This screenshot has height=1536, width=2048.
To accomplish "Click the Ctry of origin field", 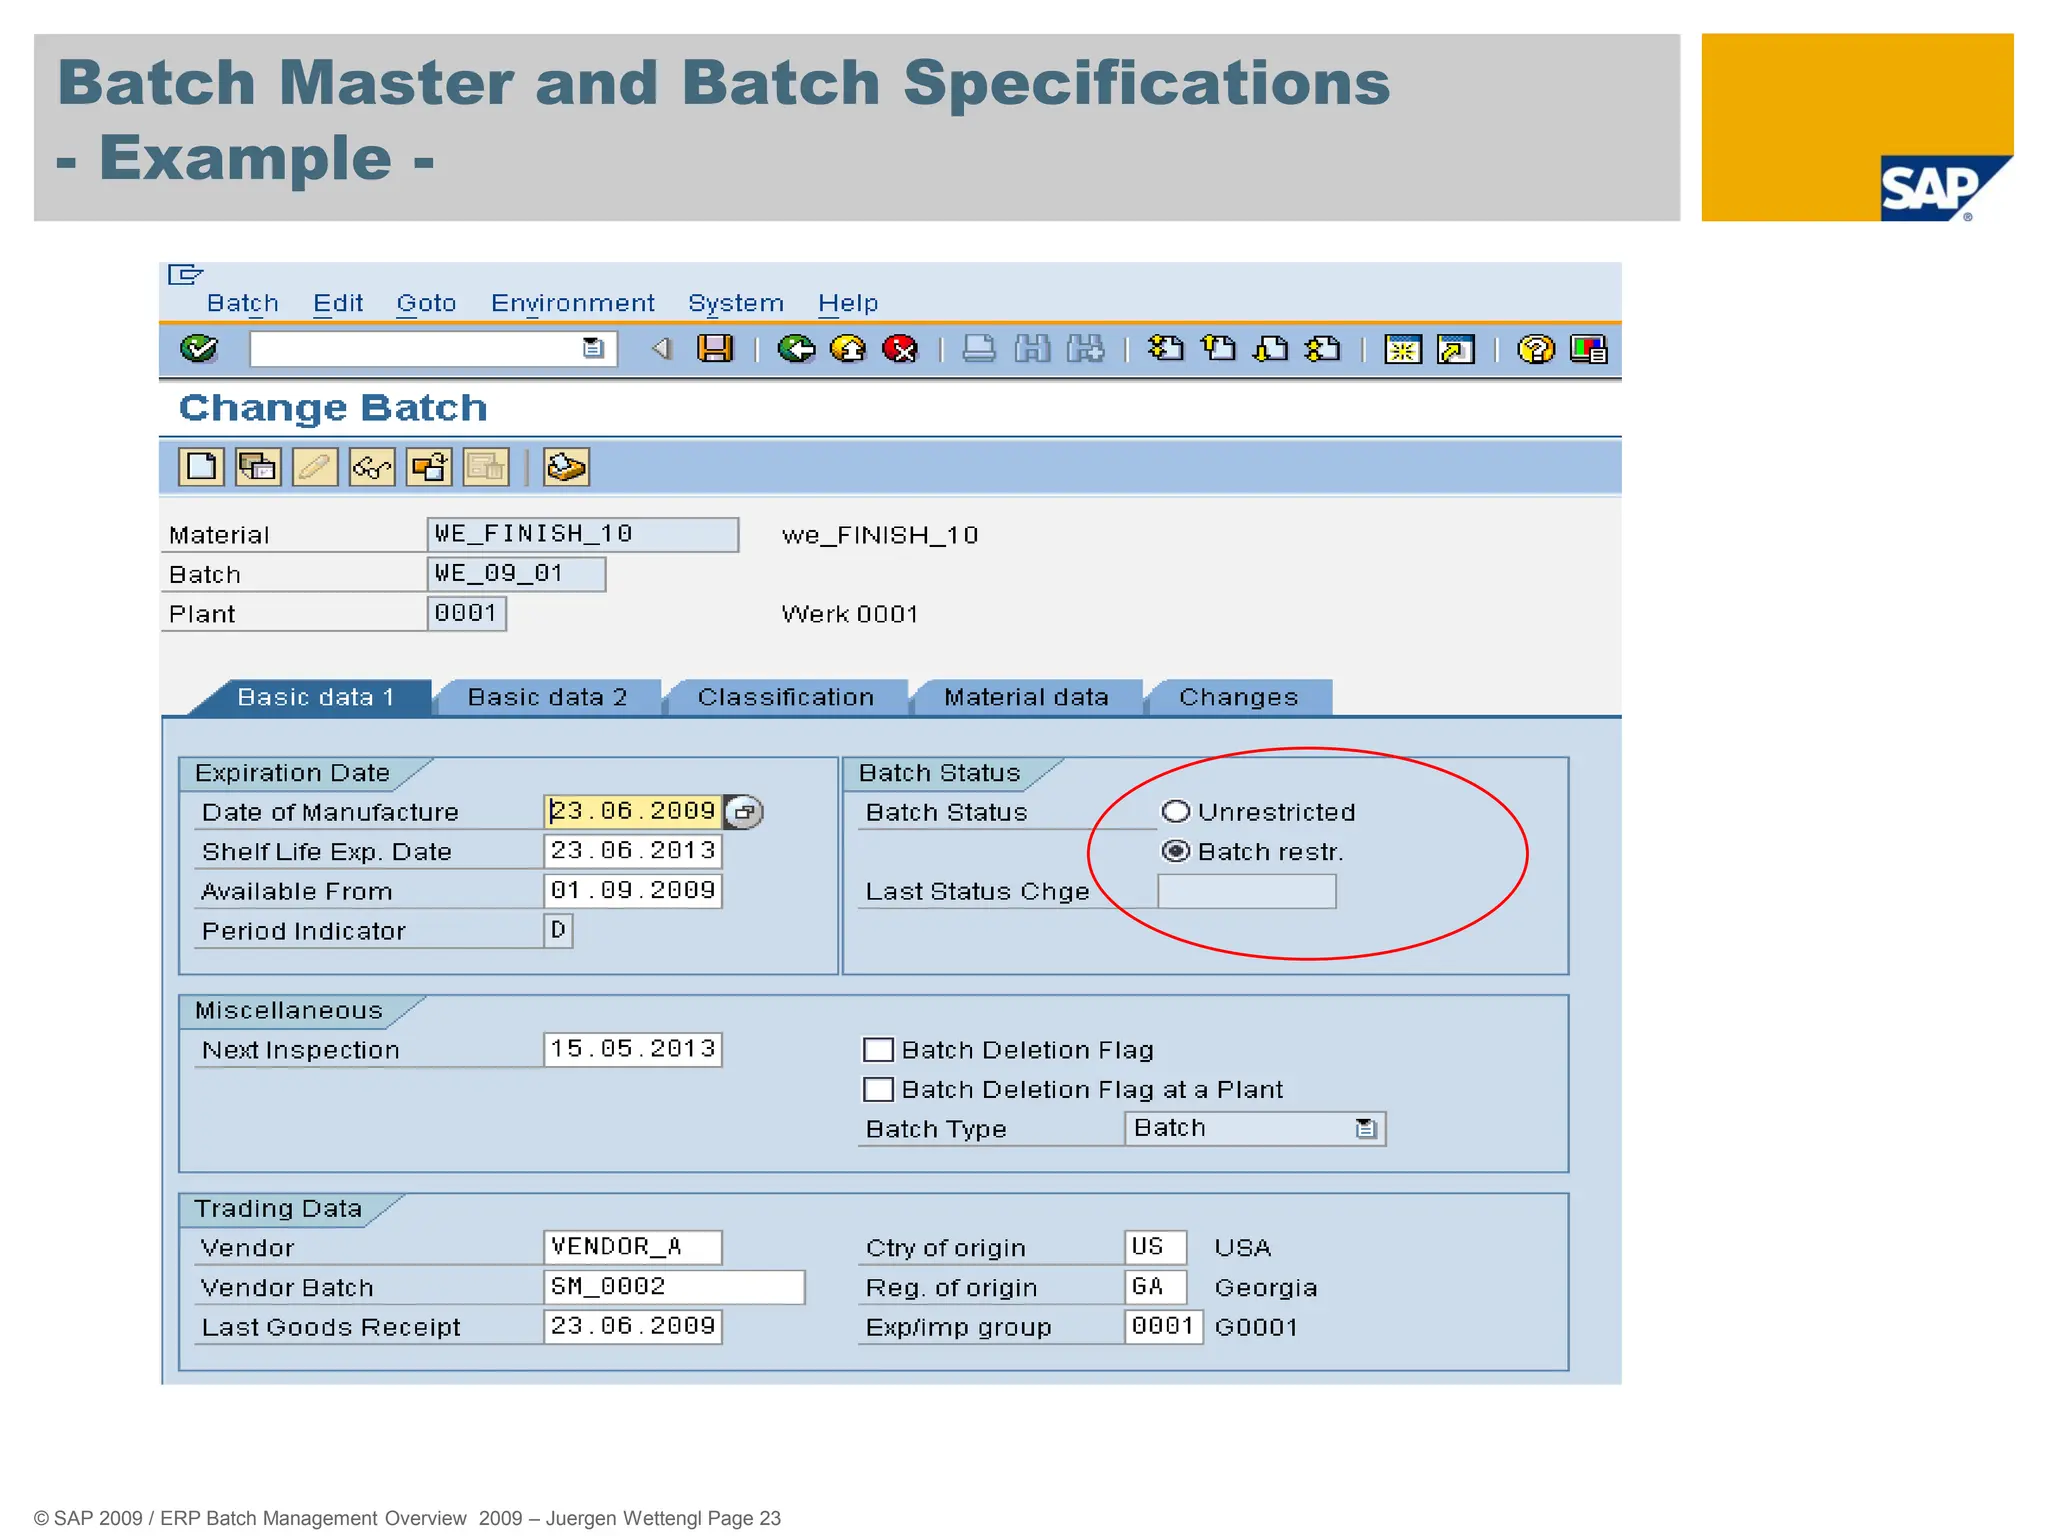I will click(x=1156, y=1247).
